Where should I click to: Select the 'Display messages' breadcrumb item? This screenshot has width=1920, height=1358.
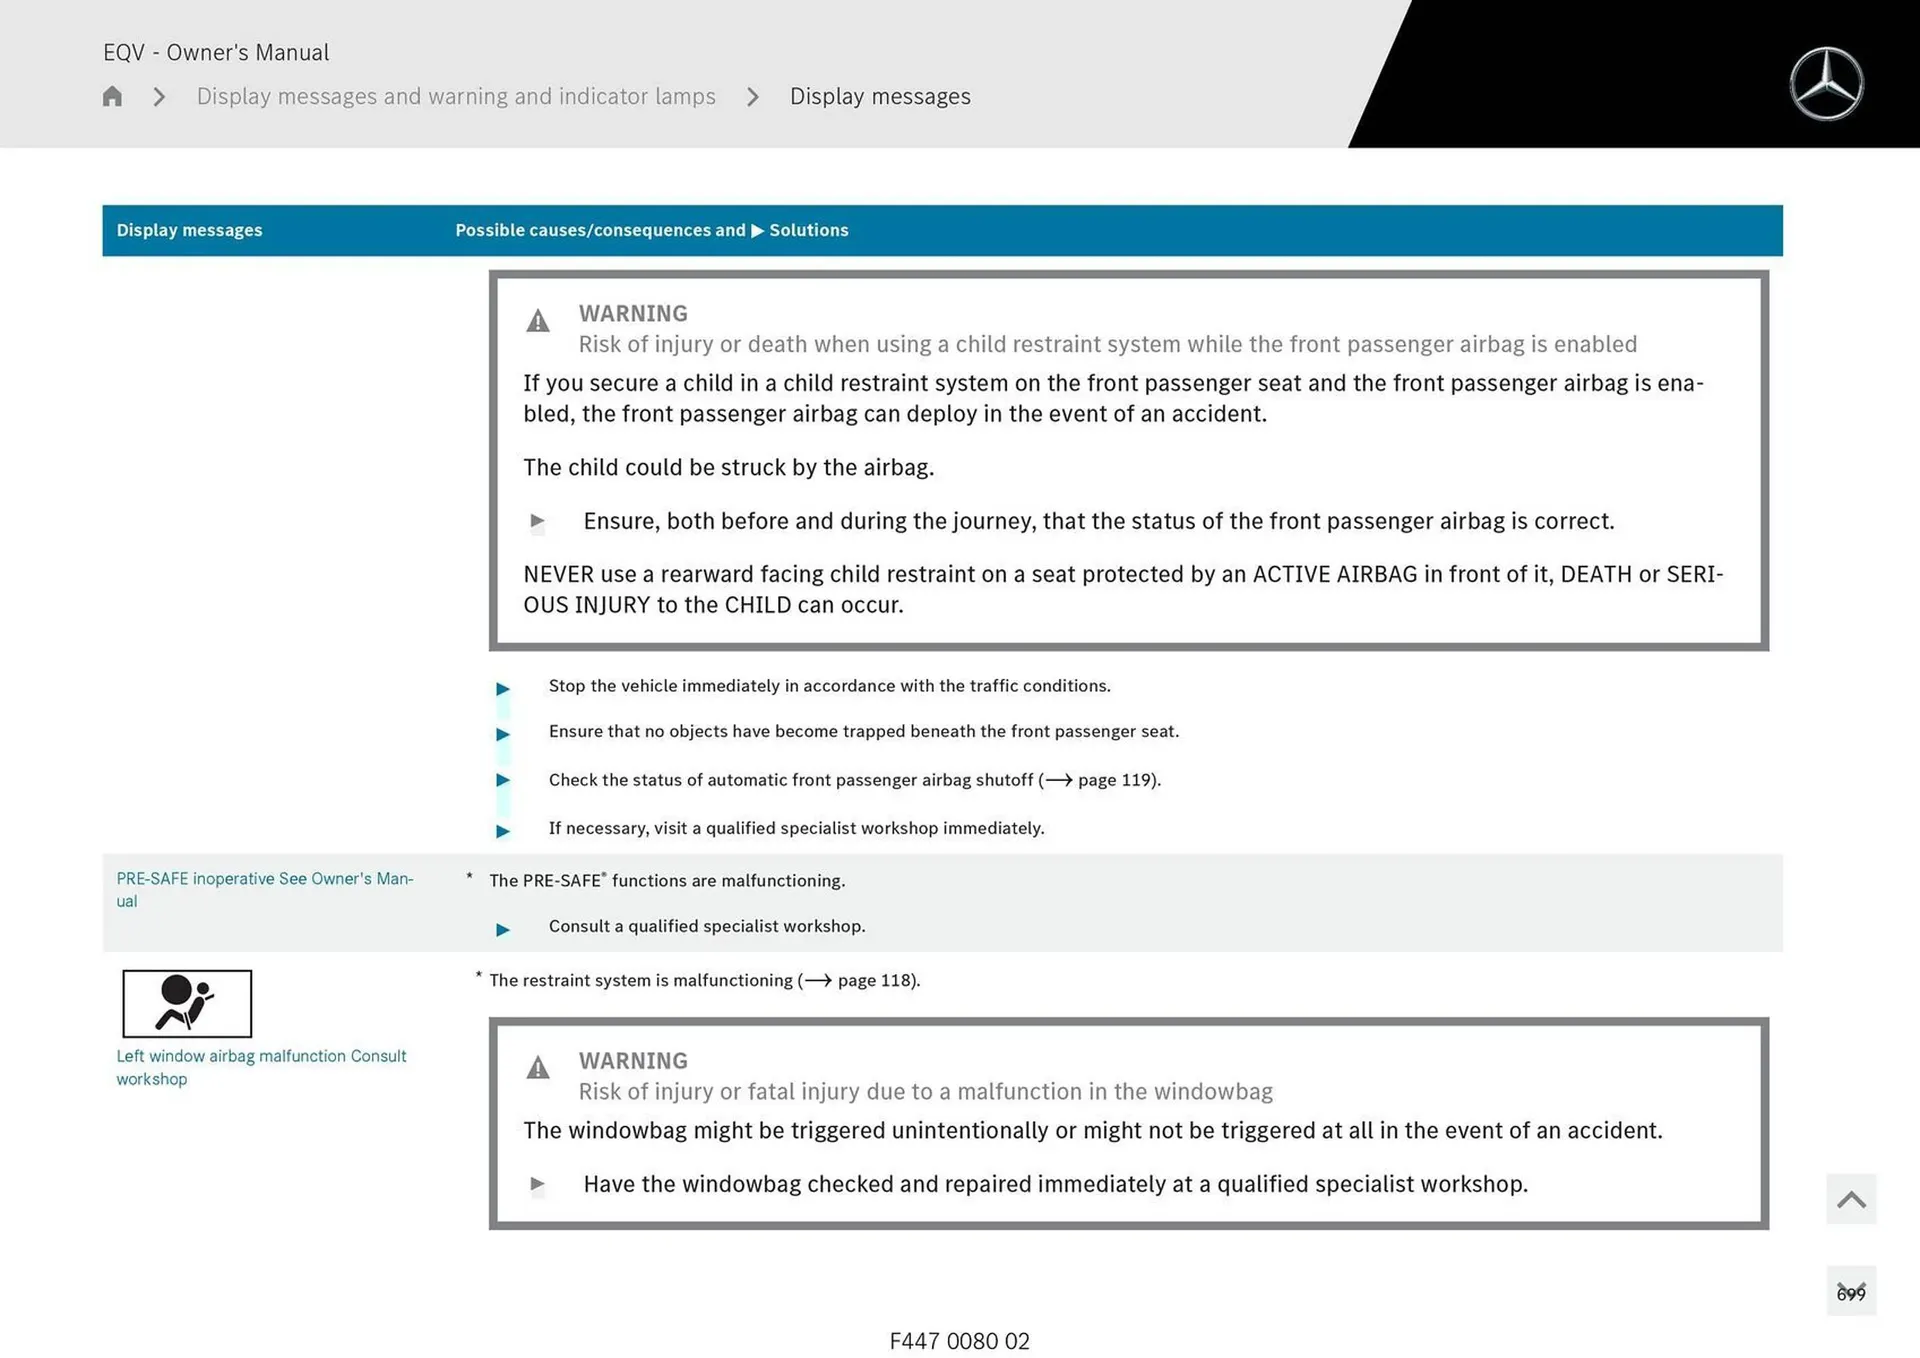879,96
